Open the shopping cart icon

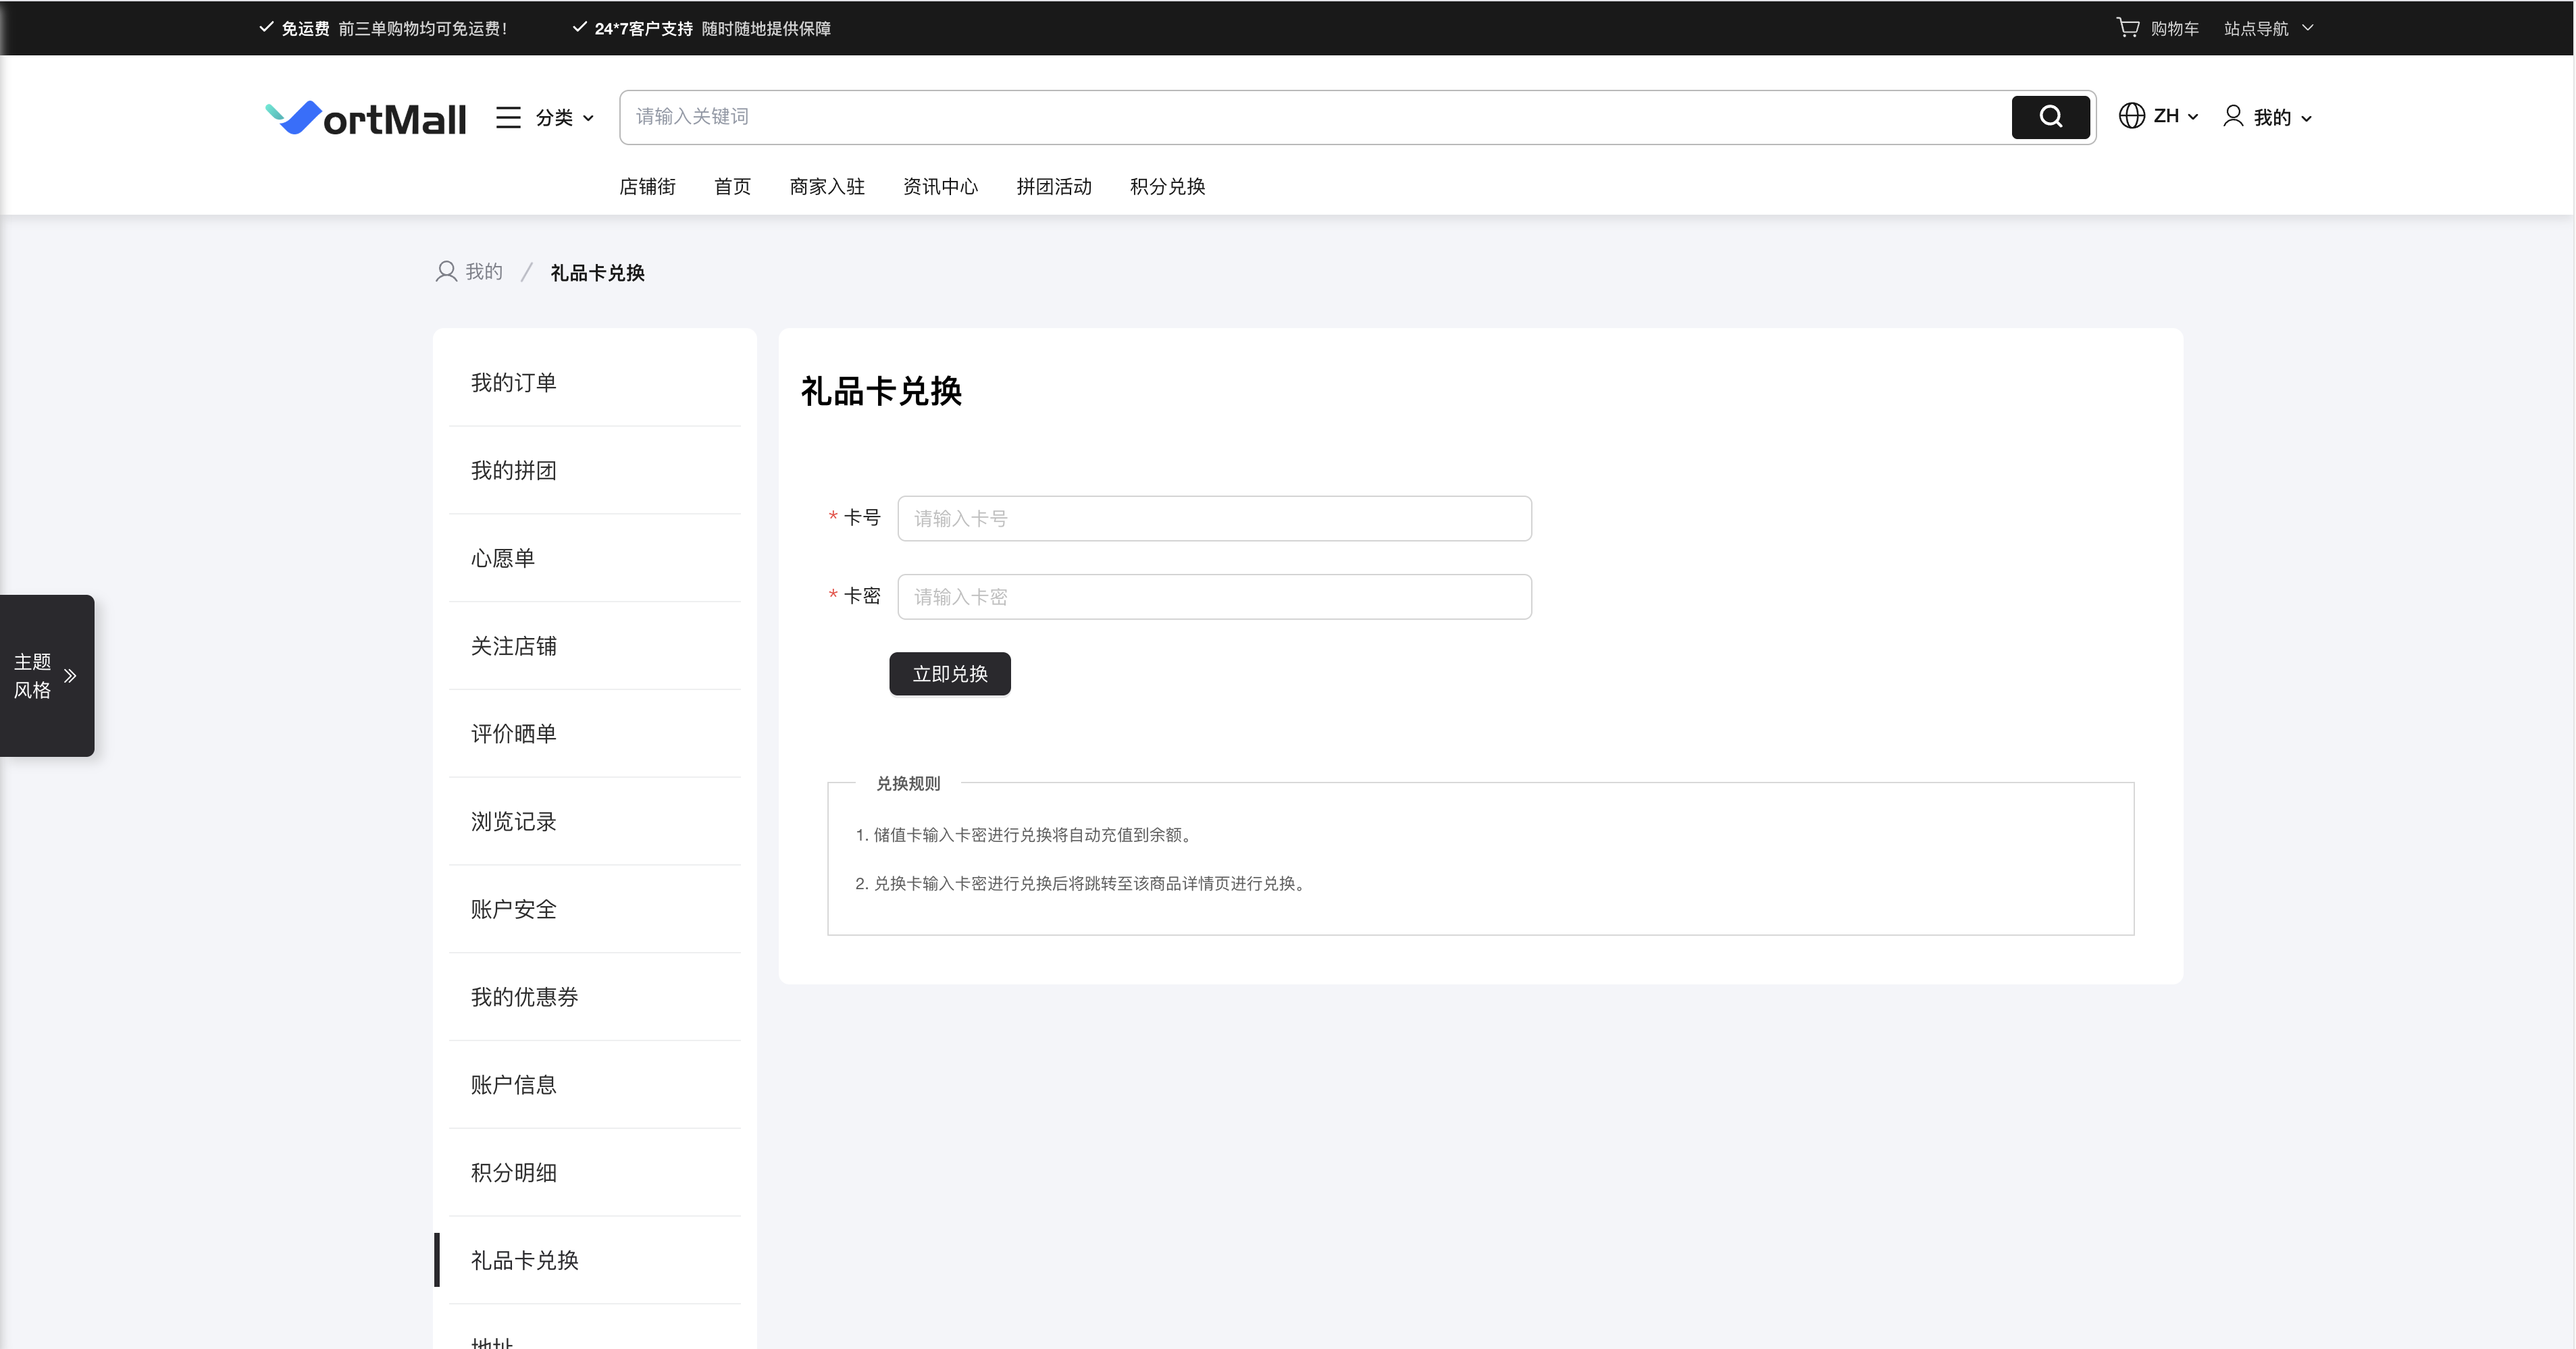coord(2127,28)
